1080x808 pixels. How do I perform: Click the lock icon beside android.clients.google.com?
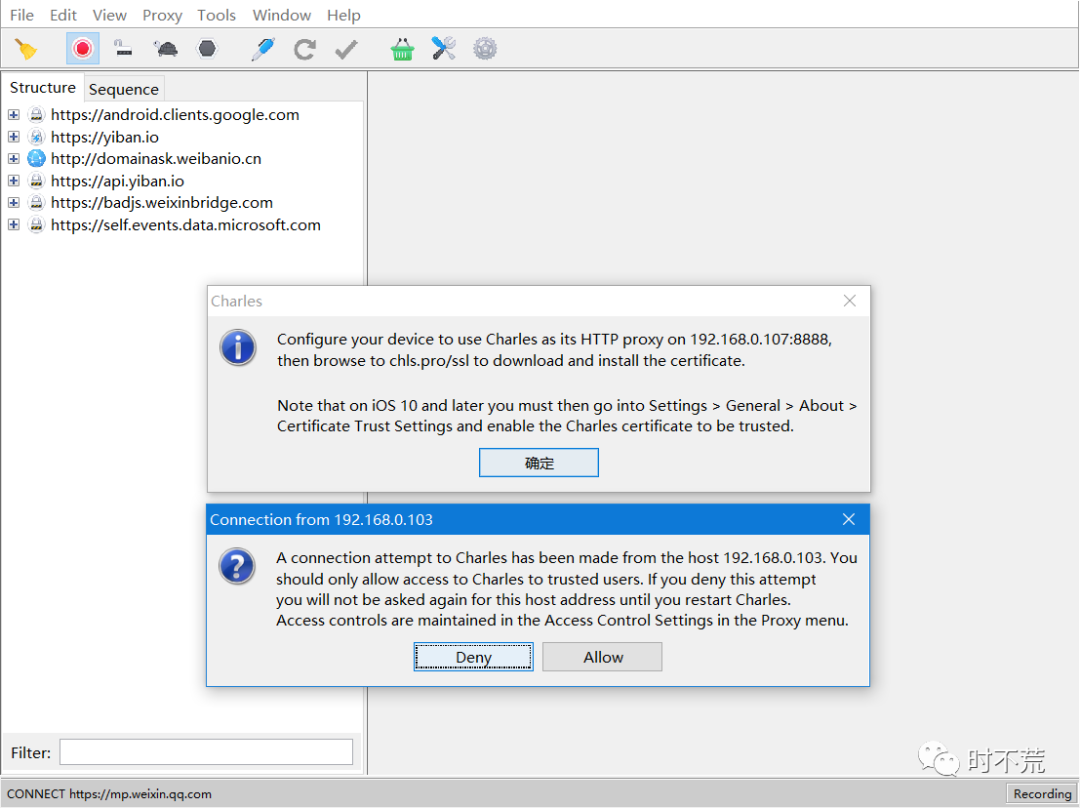[37, 114]
